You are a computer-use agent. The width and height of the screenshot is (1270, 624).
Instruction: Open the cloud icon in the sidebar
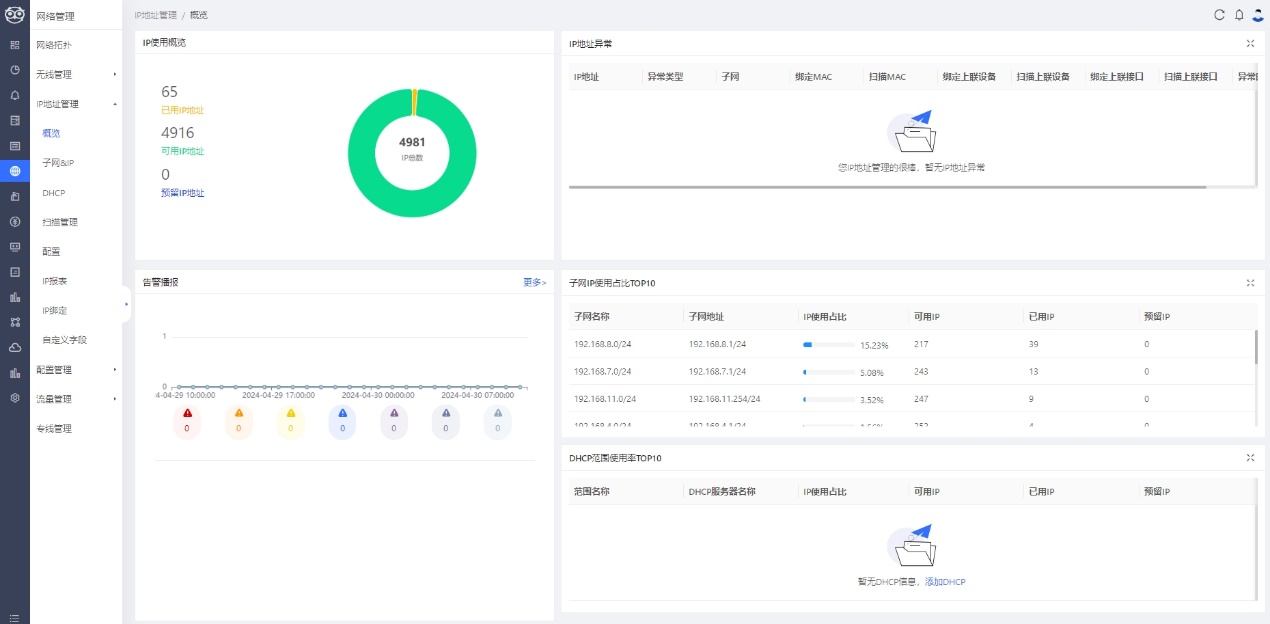(x=15, y=347)
